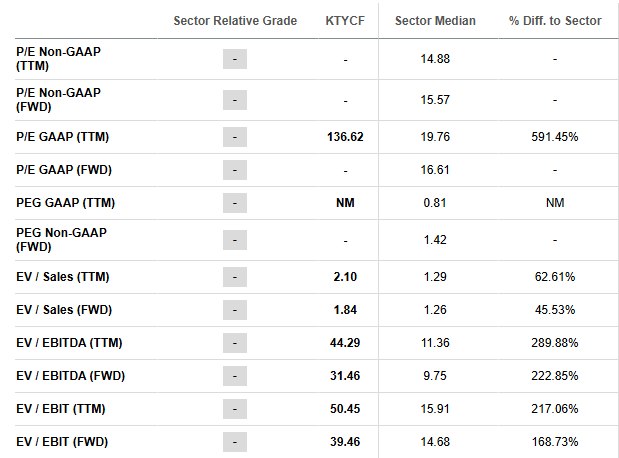Click the grade badge for EV / Sales (TTM)
This screenshot has height=458, width=619.
(x=235, y=277)
